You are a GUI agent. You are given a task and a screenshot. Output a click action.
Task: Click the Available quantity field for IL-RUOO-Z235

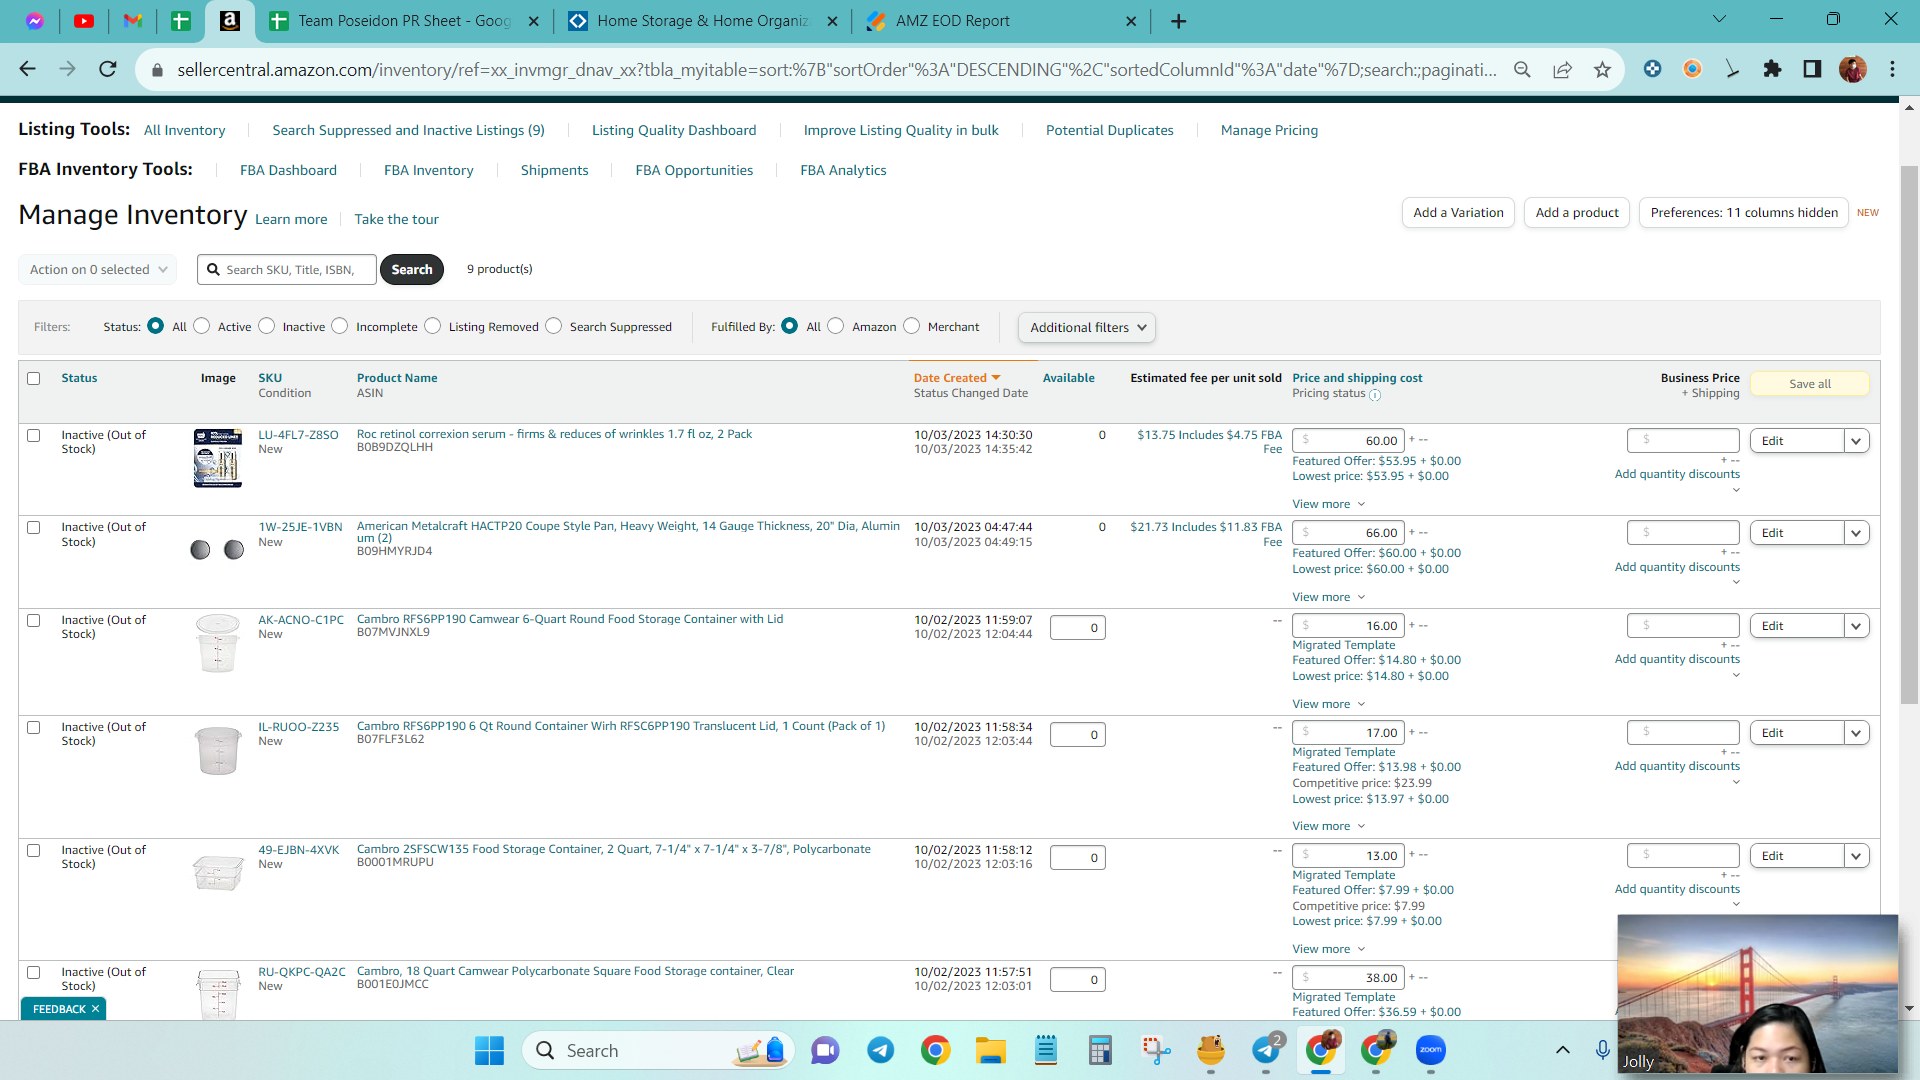click(1077, 735)
